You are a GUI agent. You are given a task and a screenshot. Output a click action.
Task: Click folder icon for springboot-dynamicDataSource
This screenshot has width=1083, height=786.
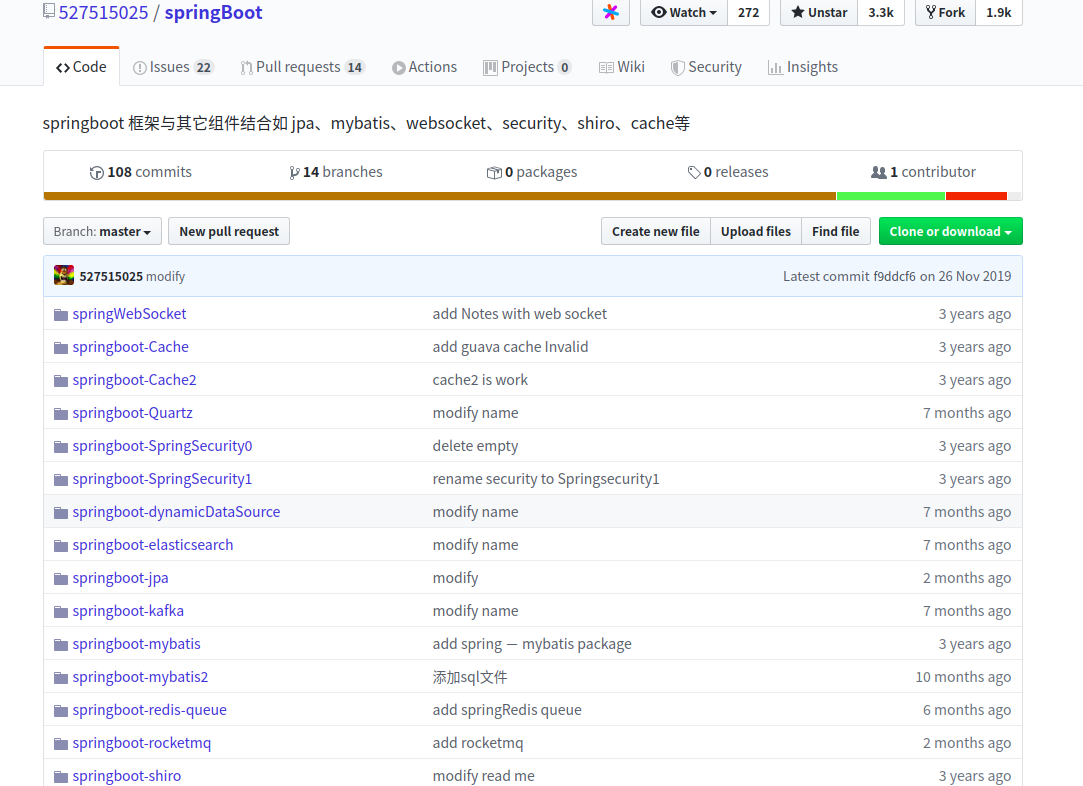pos(61,513)
